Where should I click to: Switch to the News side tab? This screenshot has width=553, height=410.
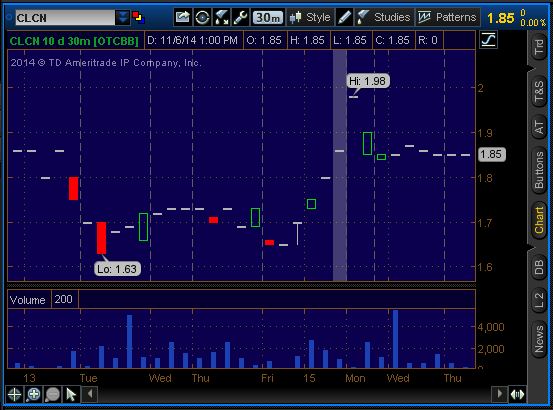click(x=539, y=339)
